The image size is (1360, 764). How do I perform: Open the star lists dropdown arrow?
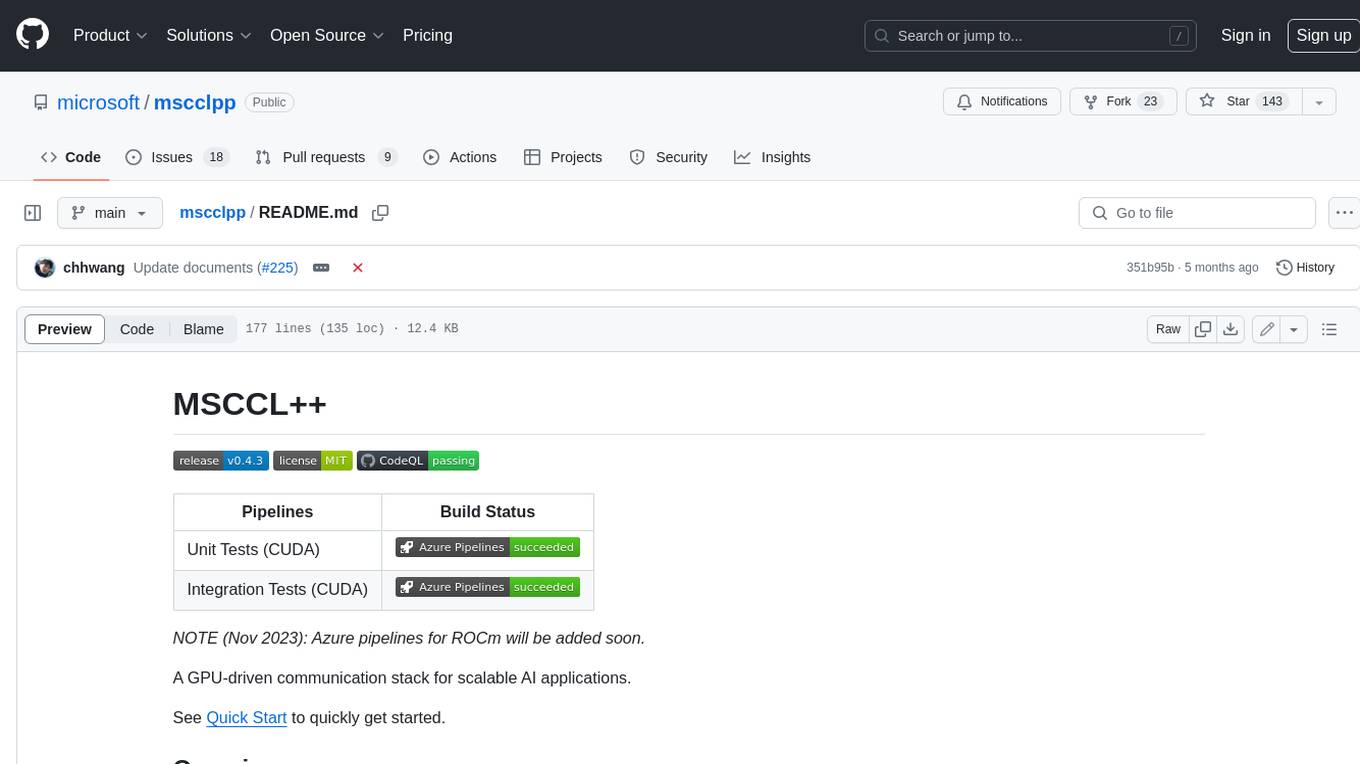pos(1319,102)
